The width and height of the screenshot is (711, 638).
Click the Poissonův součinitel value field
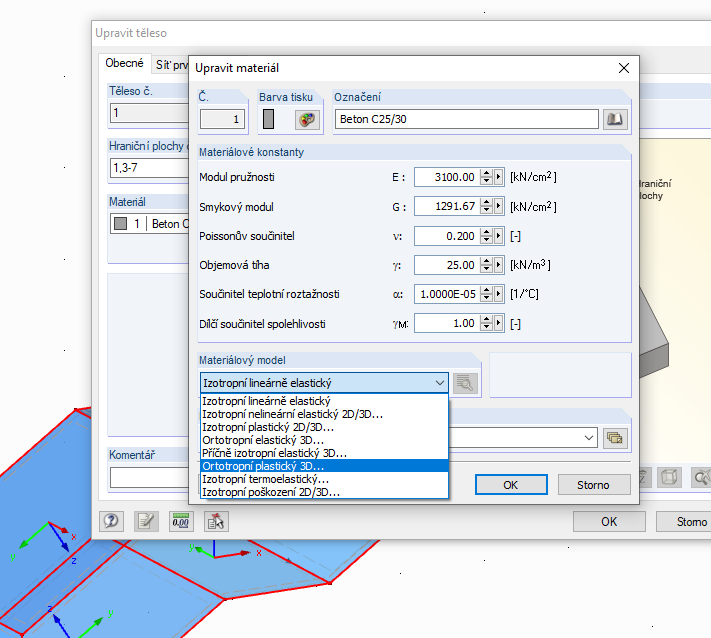(x=447, y=236)
